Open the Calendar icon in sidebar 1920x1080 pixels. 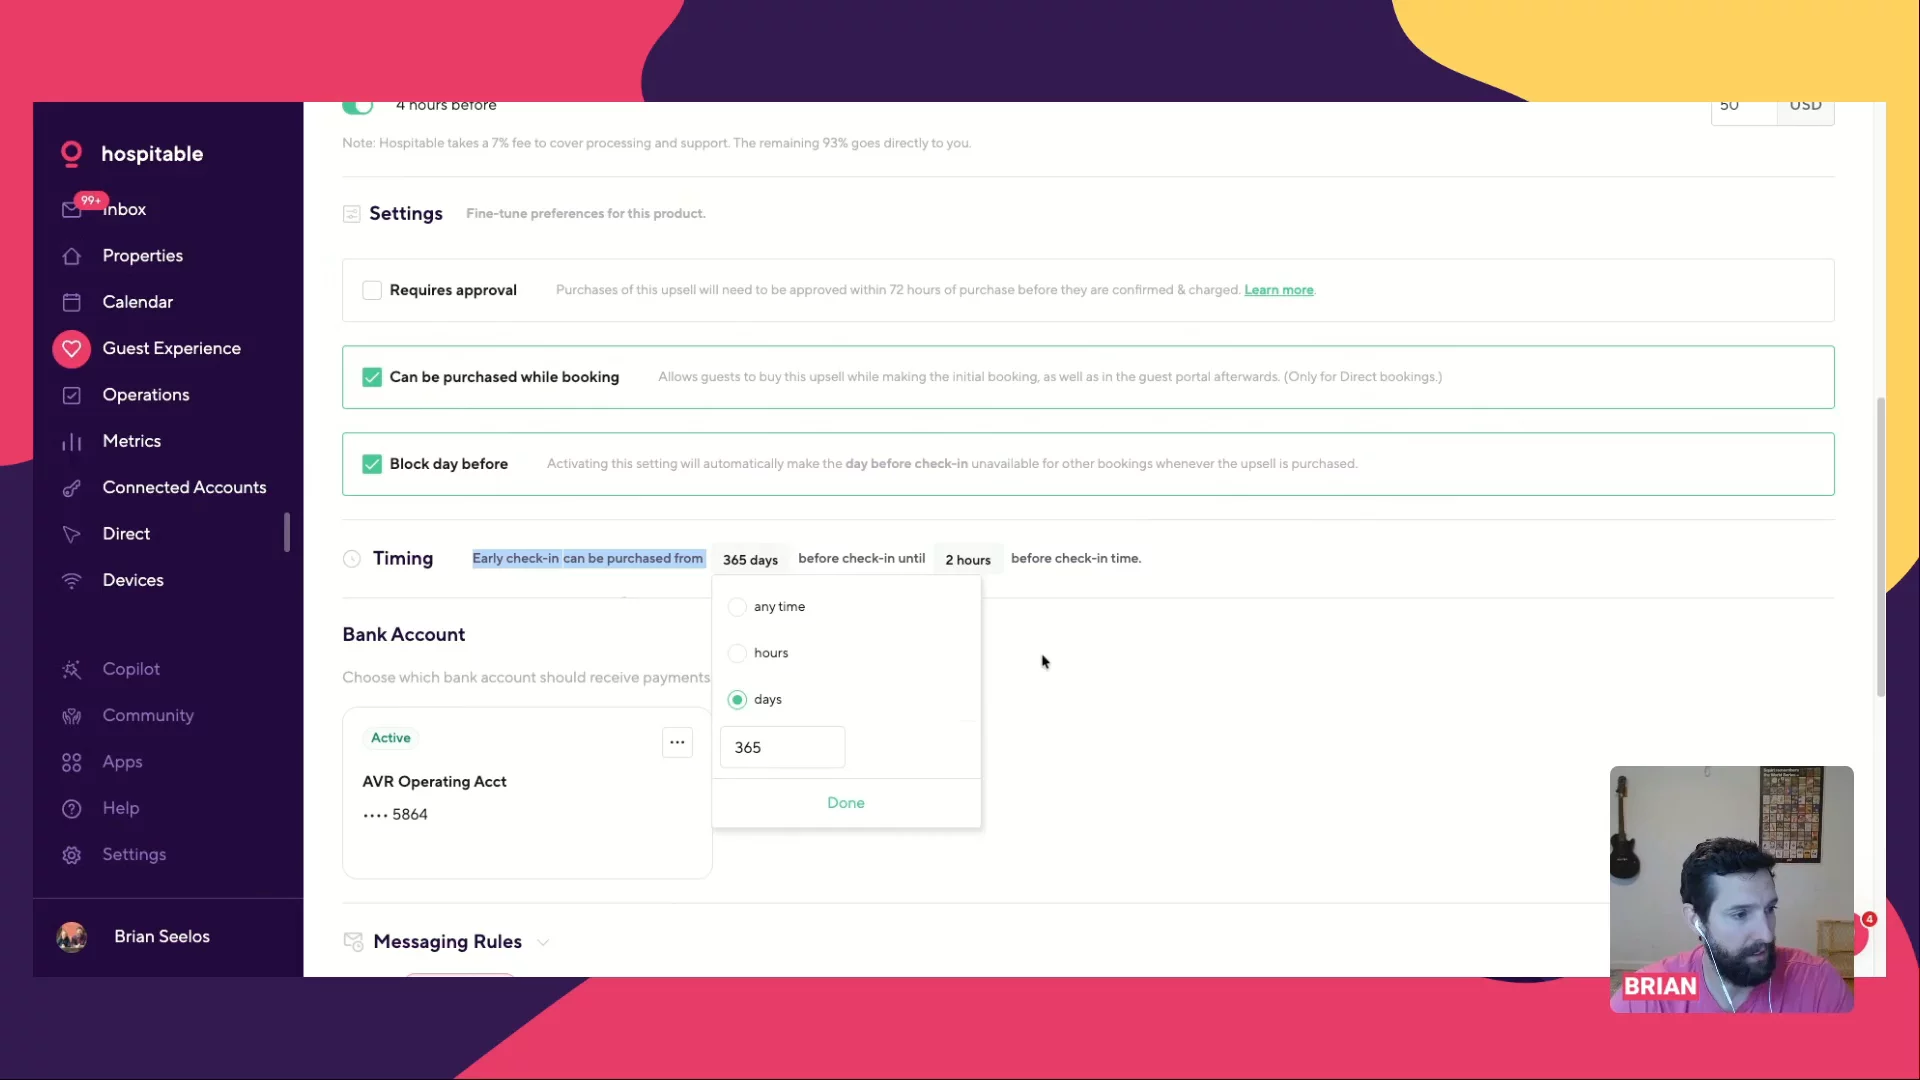pos(71,302)
